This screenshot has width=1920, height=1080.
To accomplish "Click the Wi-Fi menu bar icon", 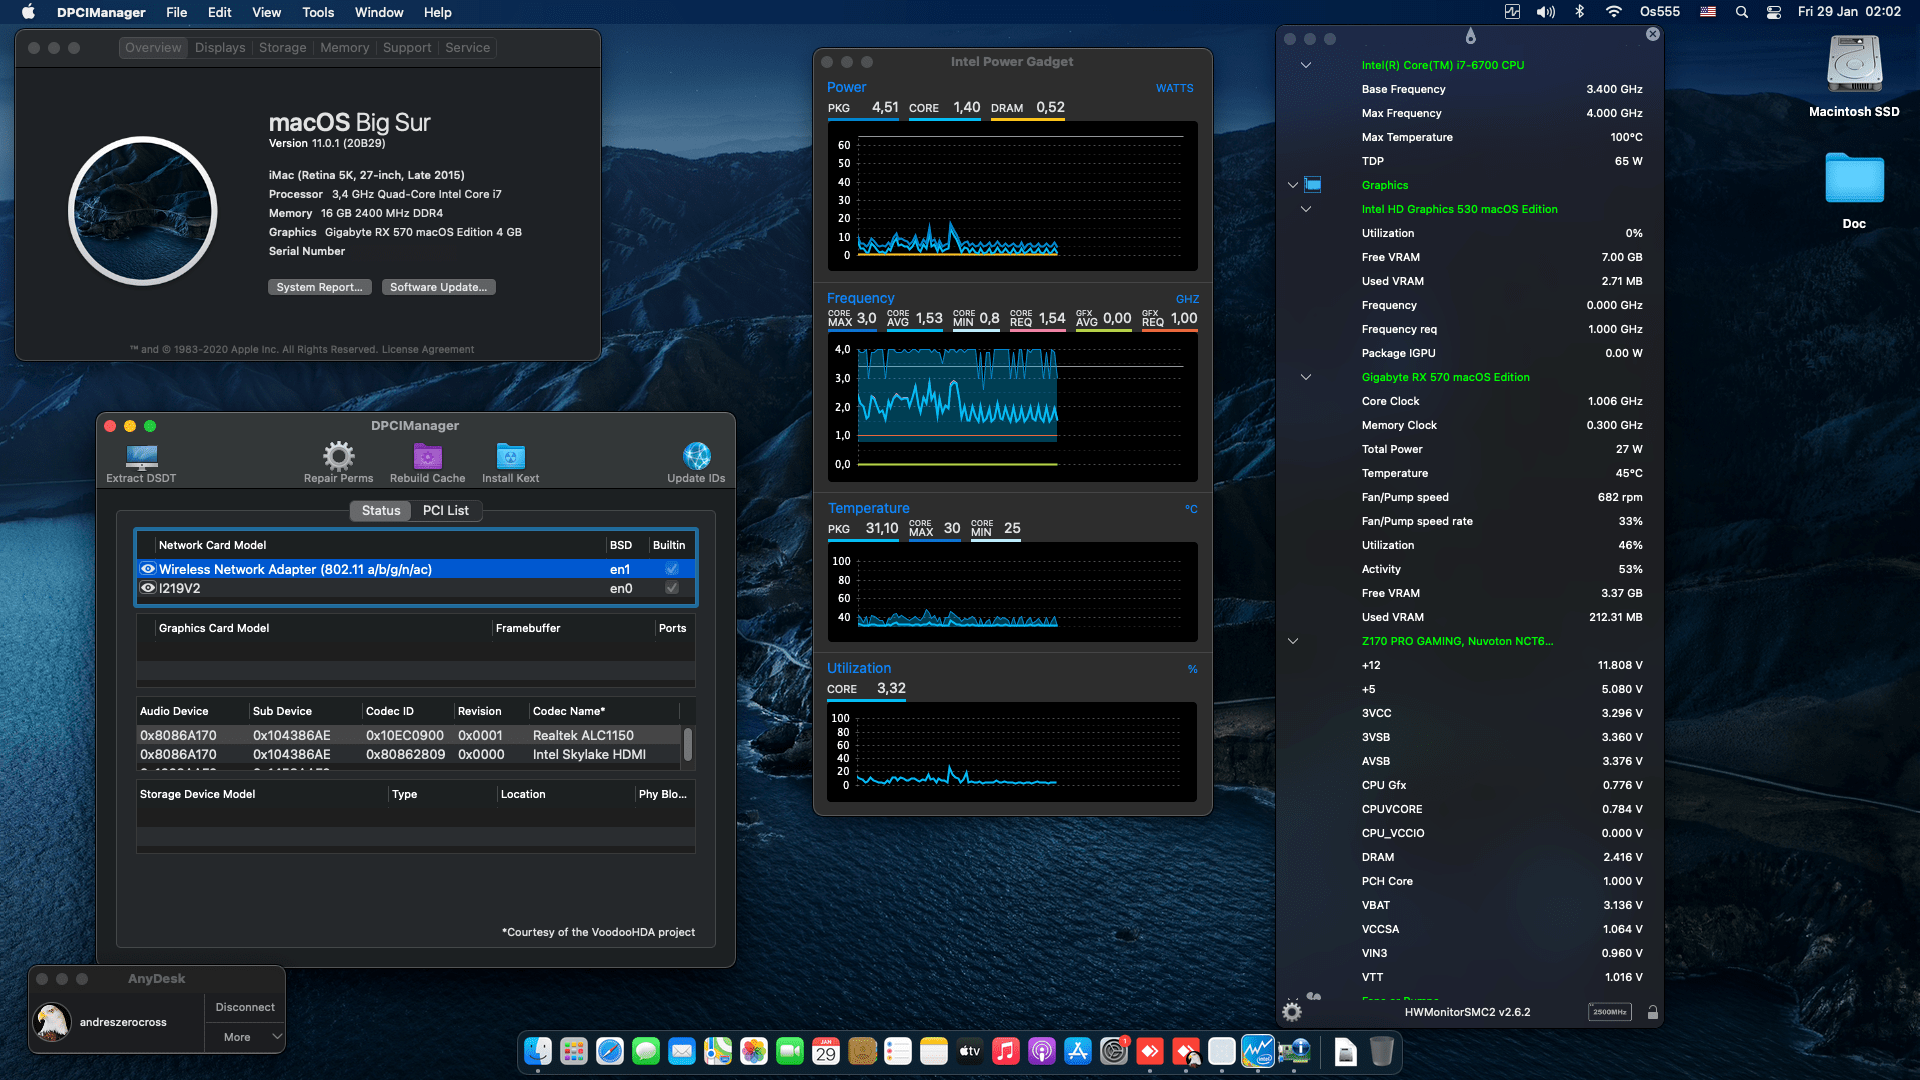I will coord(1614,12).
